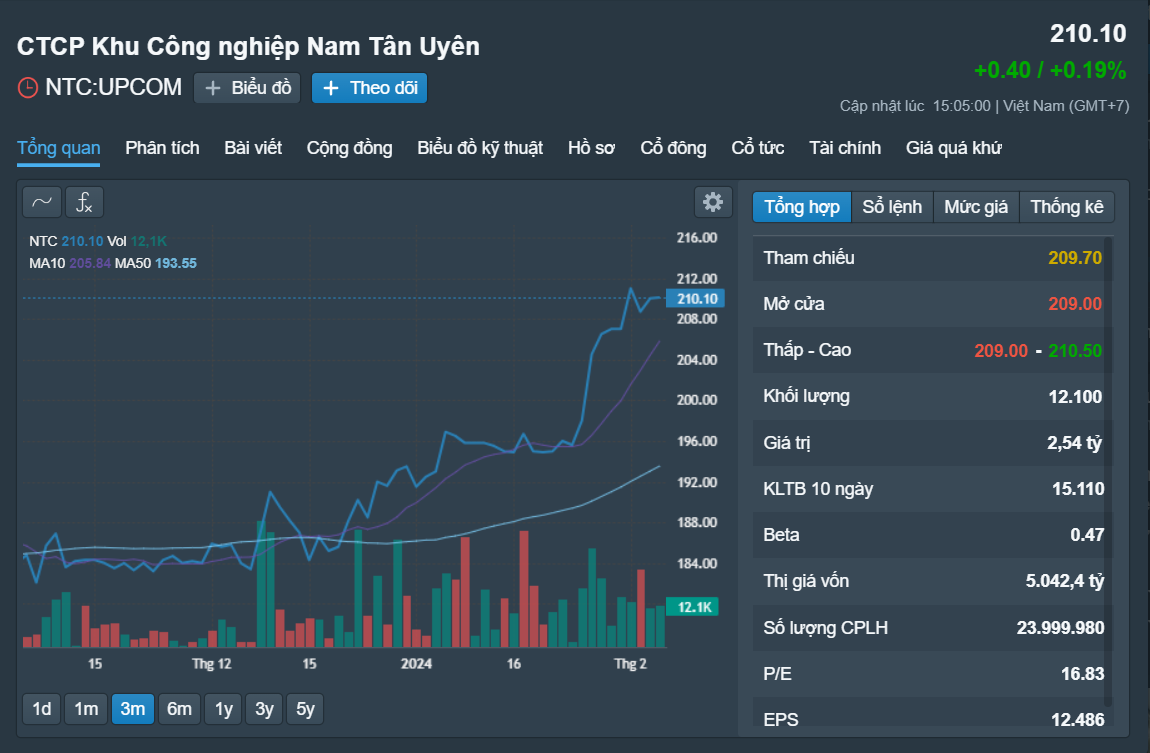Click the statistics panel vertical scrollbar
1150x753 pixels.
pos(1108,471)
